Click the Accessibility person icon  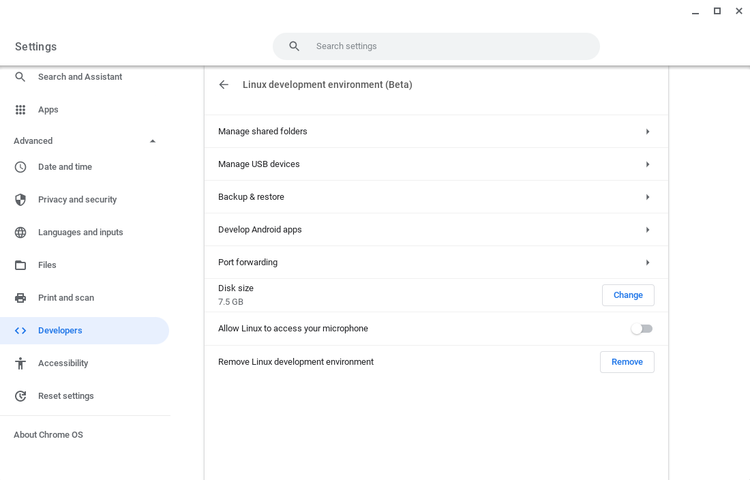20,363
